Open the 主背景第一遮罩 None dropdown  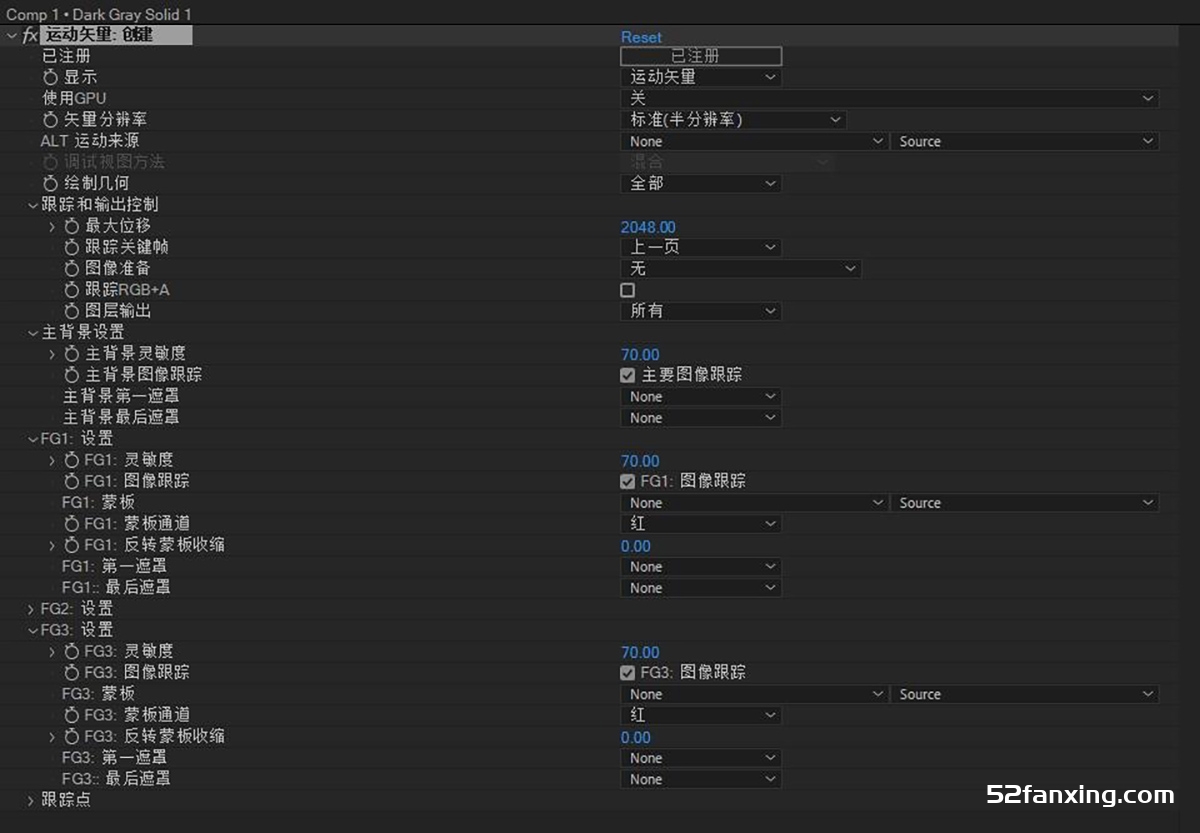701,396
